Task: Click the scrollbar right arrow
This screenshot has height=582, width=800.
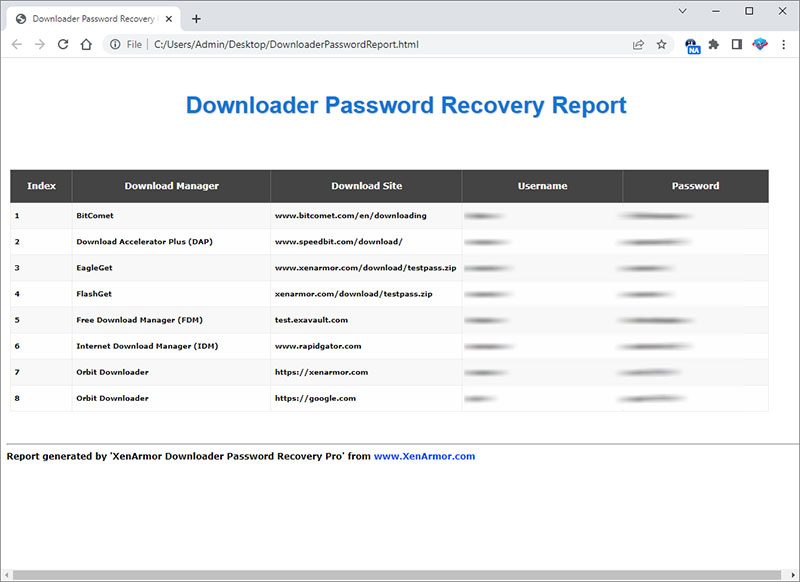Action: pyautogui.click(x=794, y=575)
